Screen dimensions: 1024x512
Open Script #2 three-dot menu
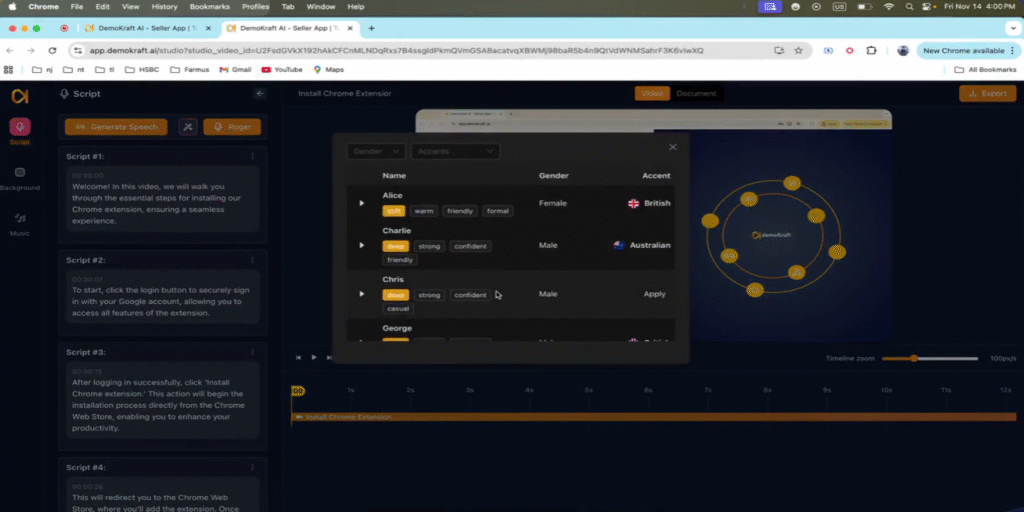click(x=252, y=260)
